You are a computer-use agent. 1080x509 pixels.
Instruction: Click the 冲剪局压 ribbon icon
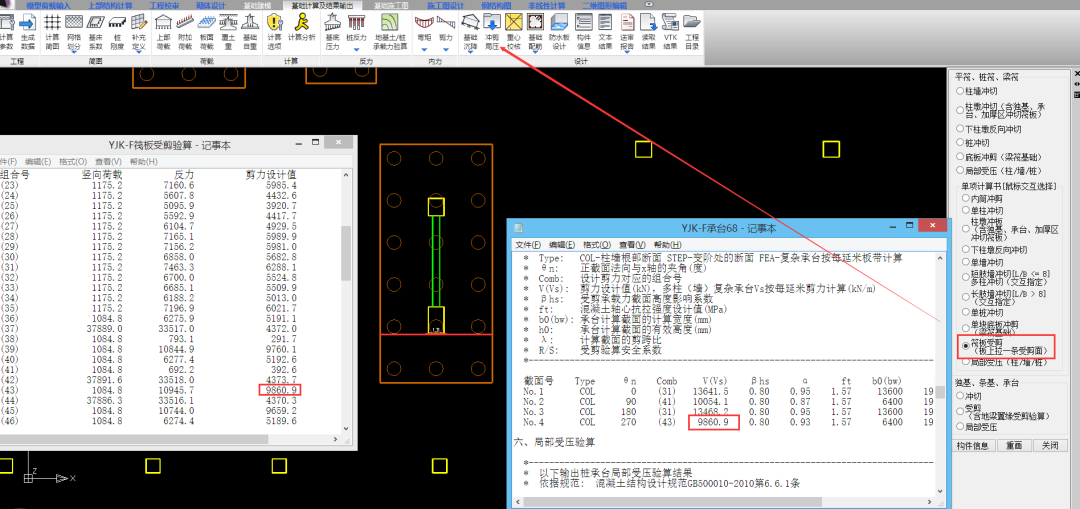[491, 31]
